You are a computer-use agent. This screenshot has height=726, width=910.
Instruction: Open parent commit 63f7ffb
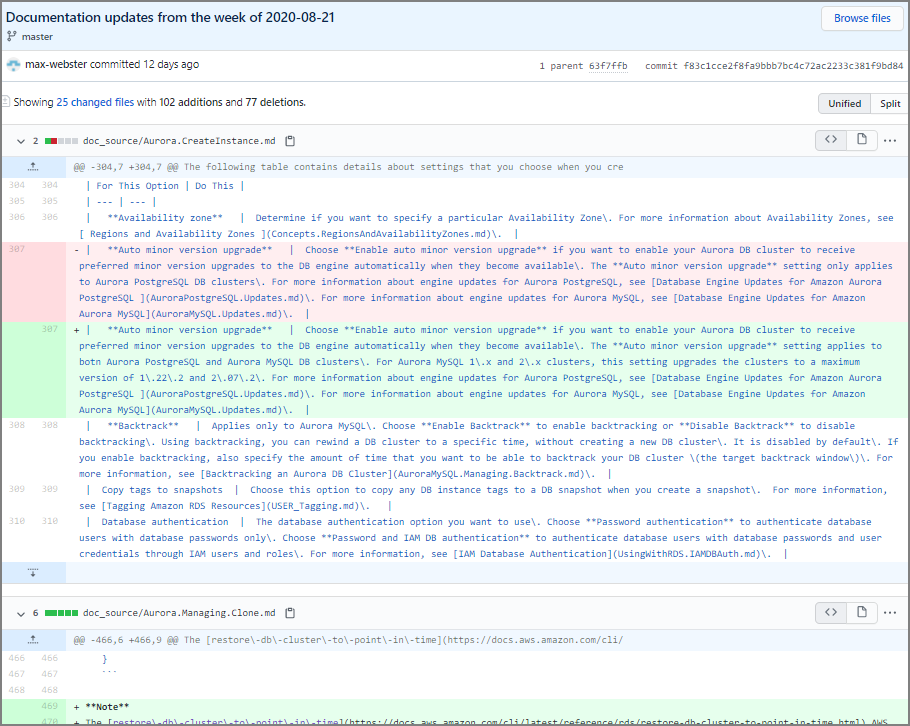[609, 66]
